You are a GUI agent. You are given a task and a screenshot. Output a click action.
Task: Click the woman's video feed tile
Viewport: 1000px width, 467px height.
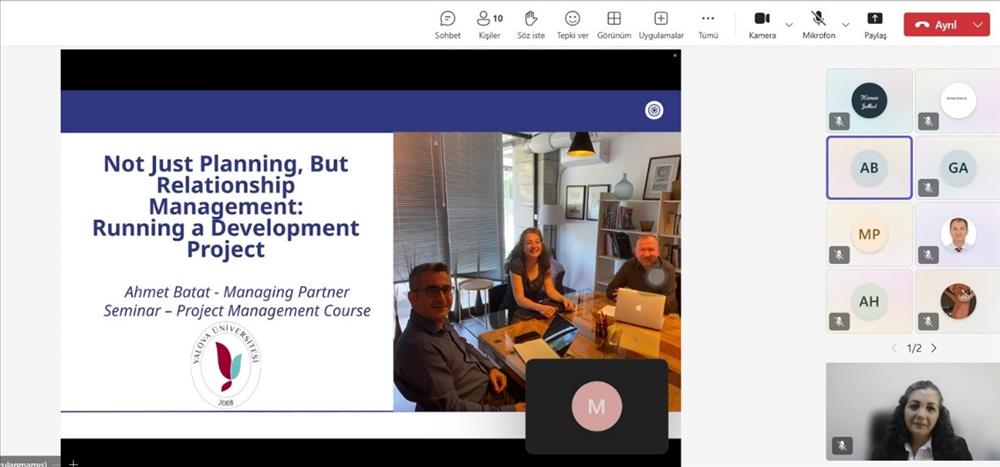[x=913, y=411]
